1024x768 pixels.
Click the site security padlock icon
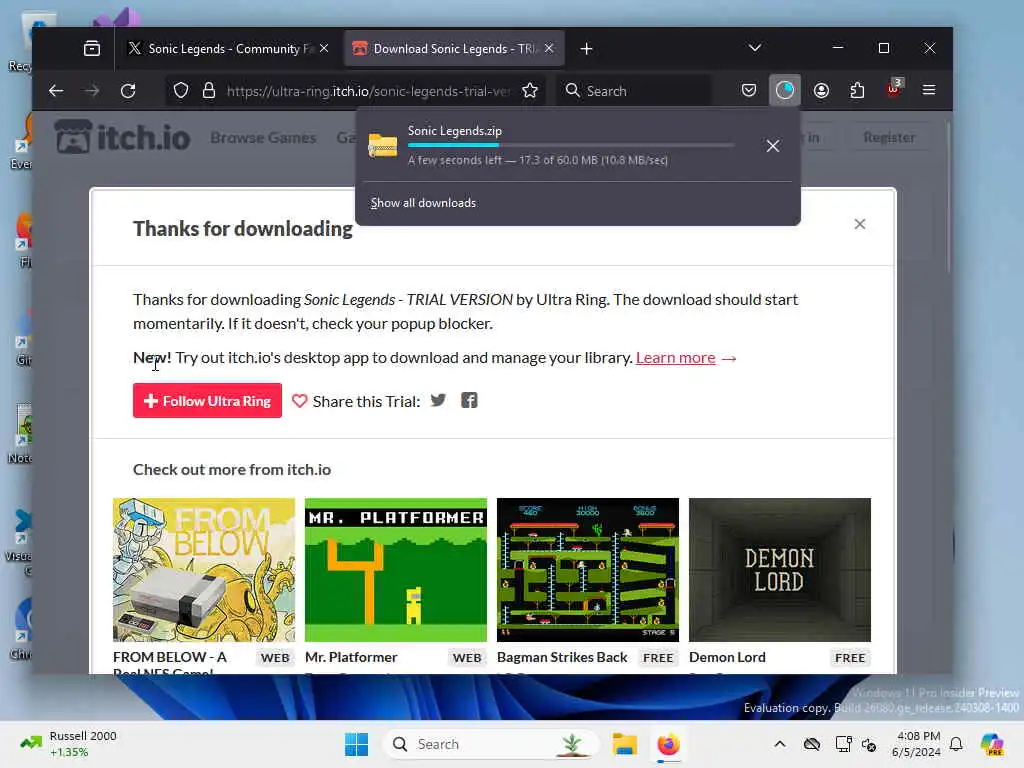pyautogui.click(x=209, y=91)
